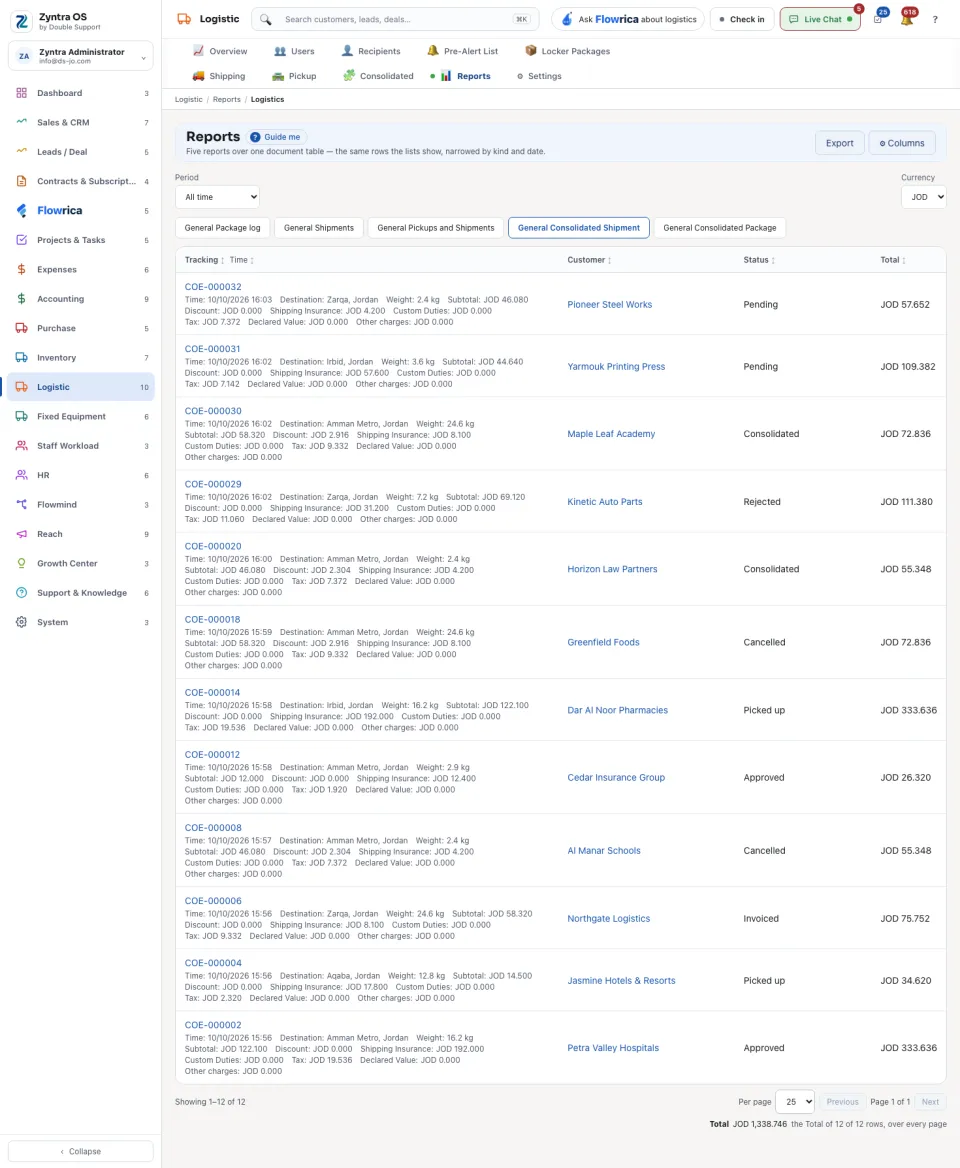The image size is (960, 1168).
Task: Click the Reach megaphone icon
Action: 22,534
